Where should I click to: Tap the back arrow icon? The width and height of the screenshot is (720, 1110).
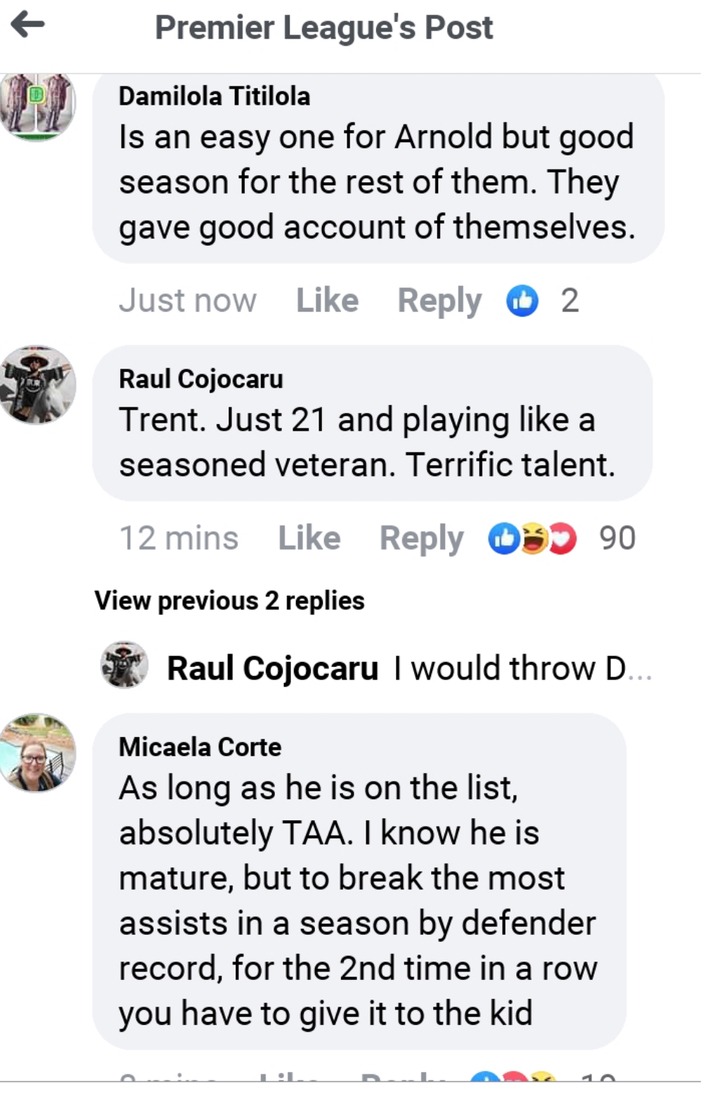coord(28,26)
